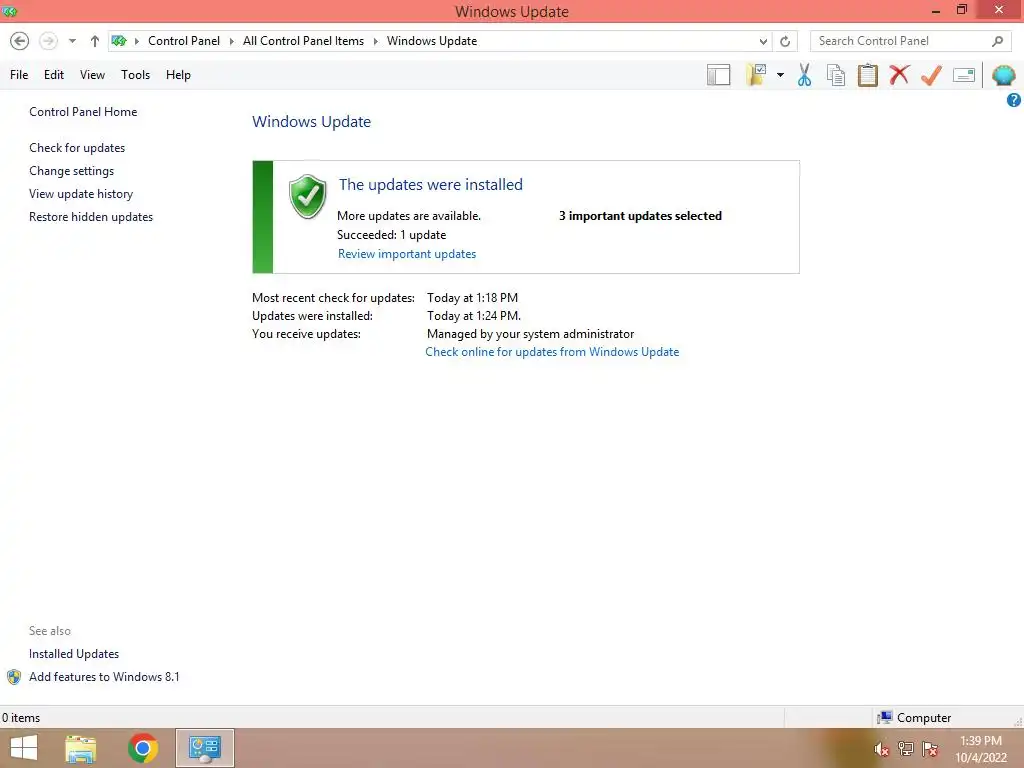
Task: Open Classic Shell settings shell icon
Action: tap(1003, 75)
